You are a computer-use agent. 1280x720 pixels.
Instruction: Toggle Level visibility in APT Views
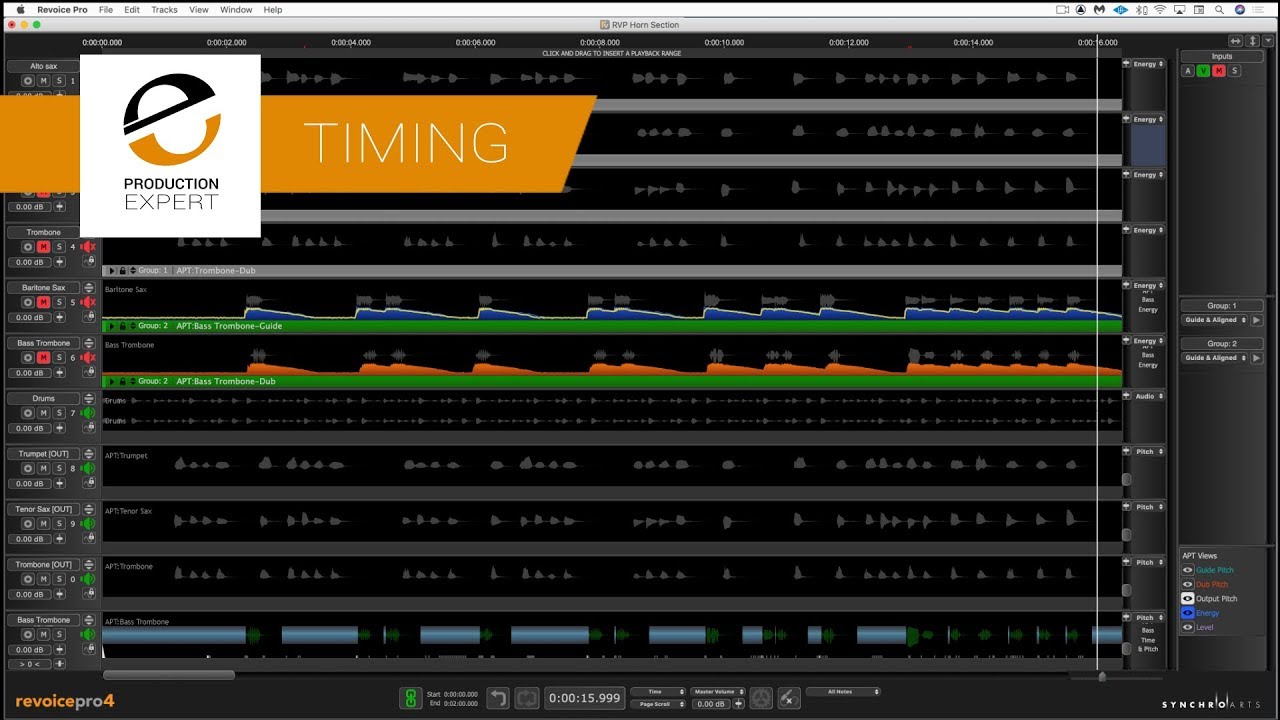(x=1188, y=627)
